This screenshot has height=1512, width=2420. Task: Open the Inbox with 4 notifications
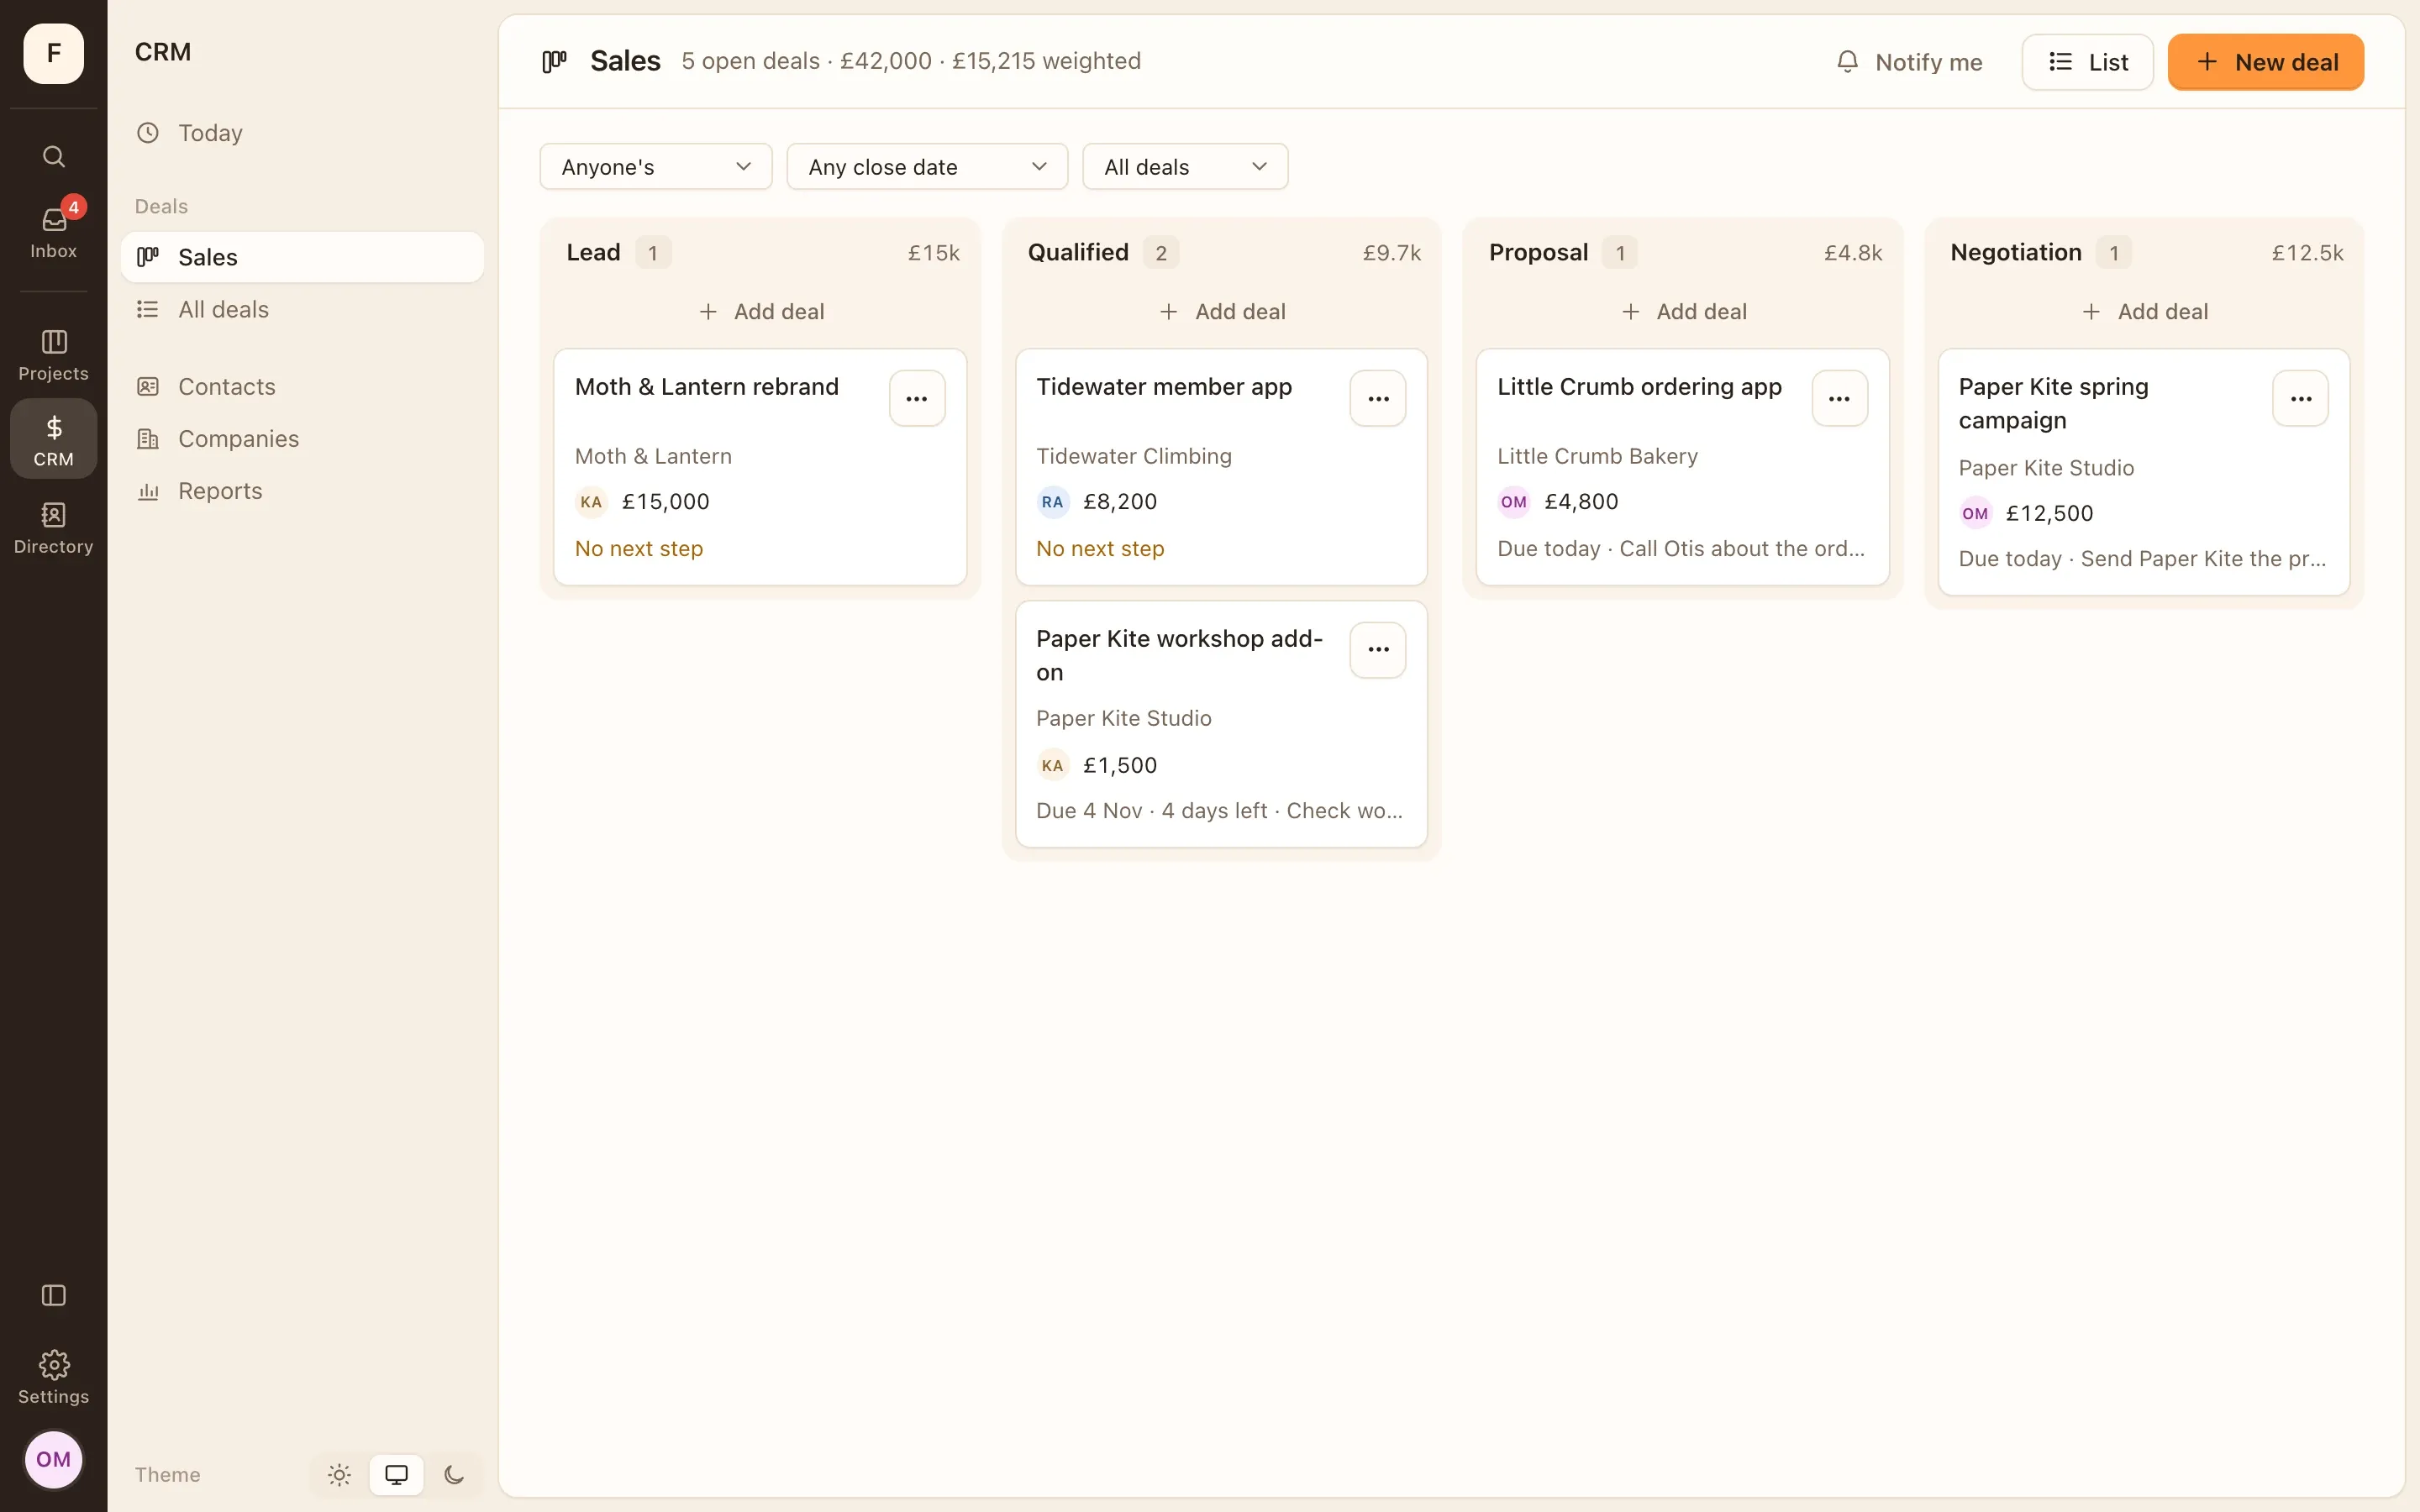(x=54, y=232)
